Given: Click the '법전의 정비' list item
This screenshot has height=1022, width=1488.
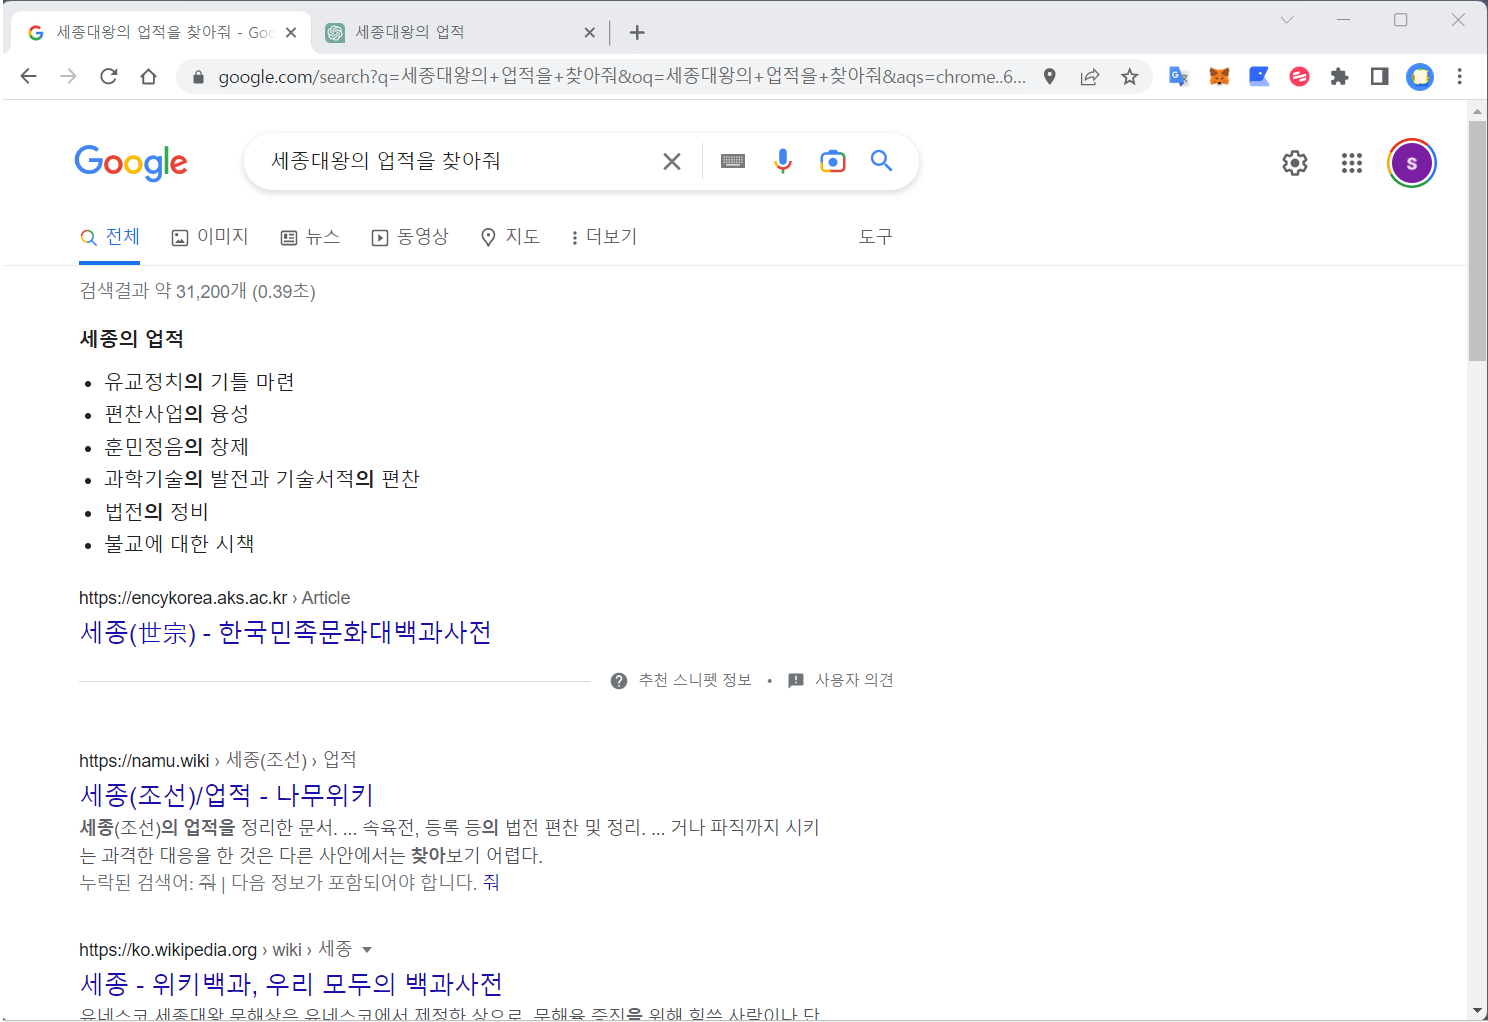Looking at the screenshot, I should tap(157, 512).
